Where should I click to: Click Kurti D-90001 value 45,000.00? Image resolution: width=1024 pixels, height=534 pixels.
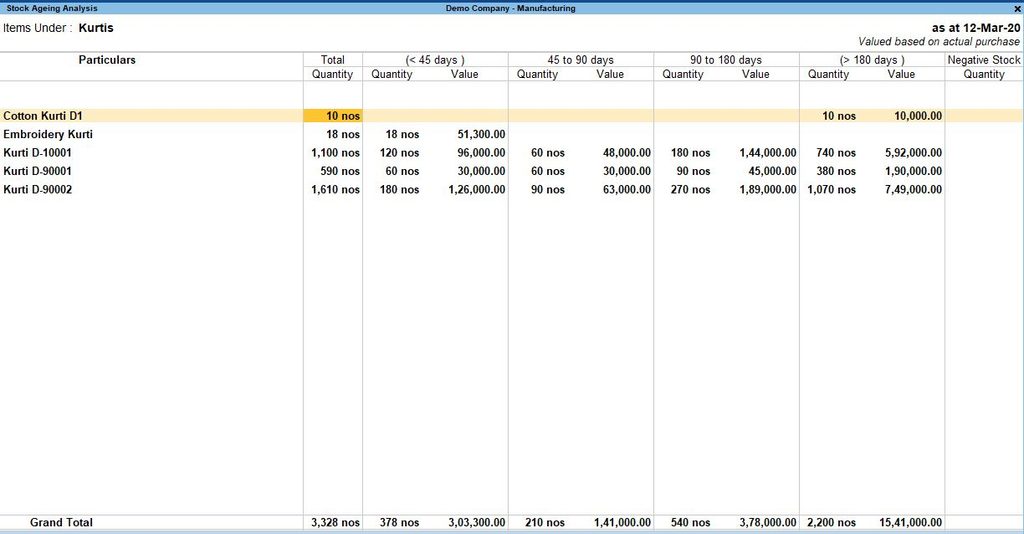pyautogui.click(x=772, y=171)
